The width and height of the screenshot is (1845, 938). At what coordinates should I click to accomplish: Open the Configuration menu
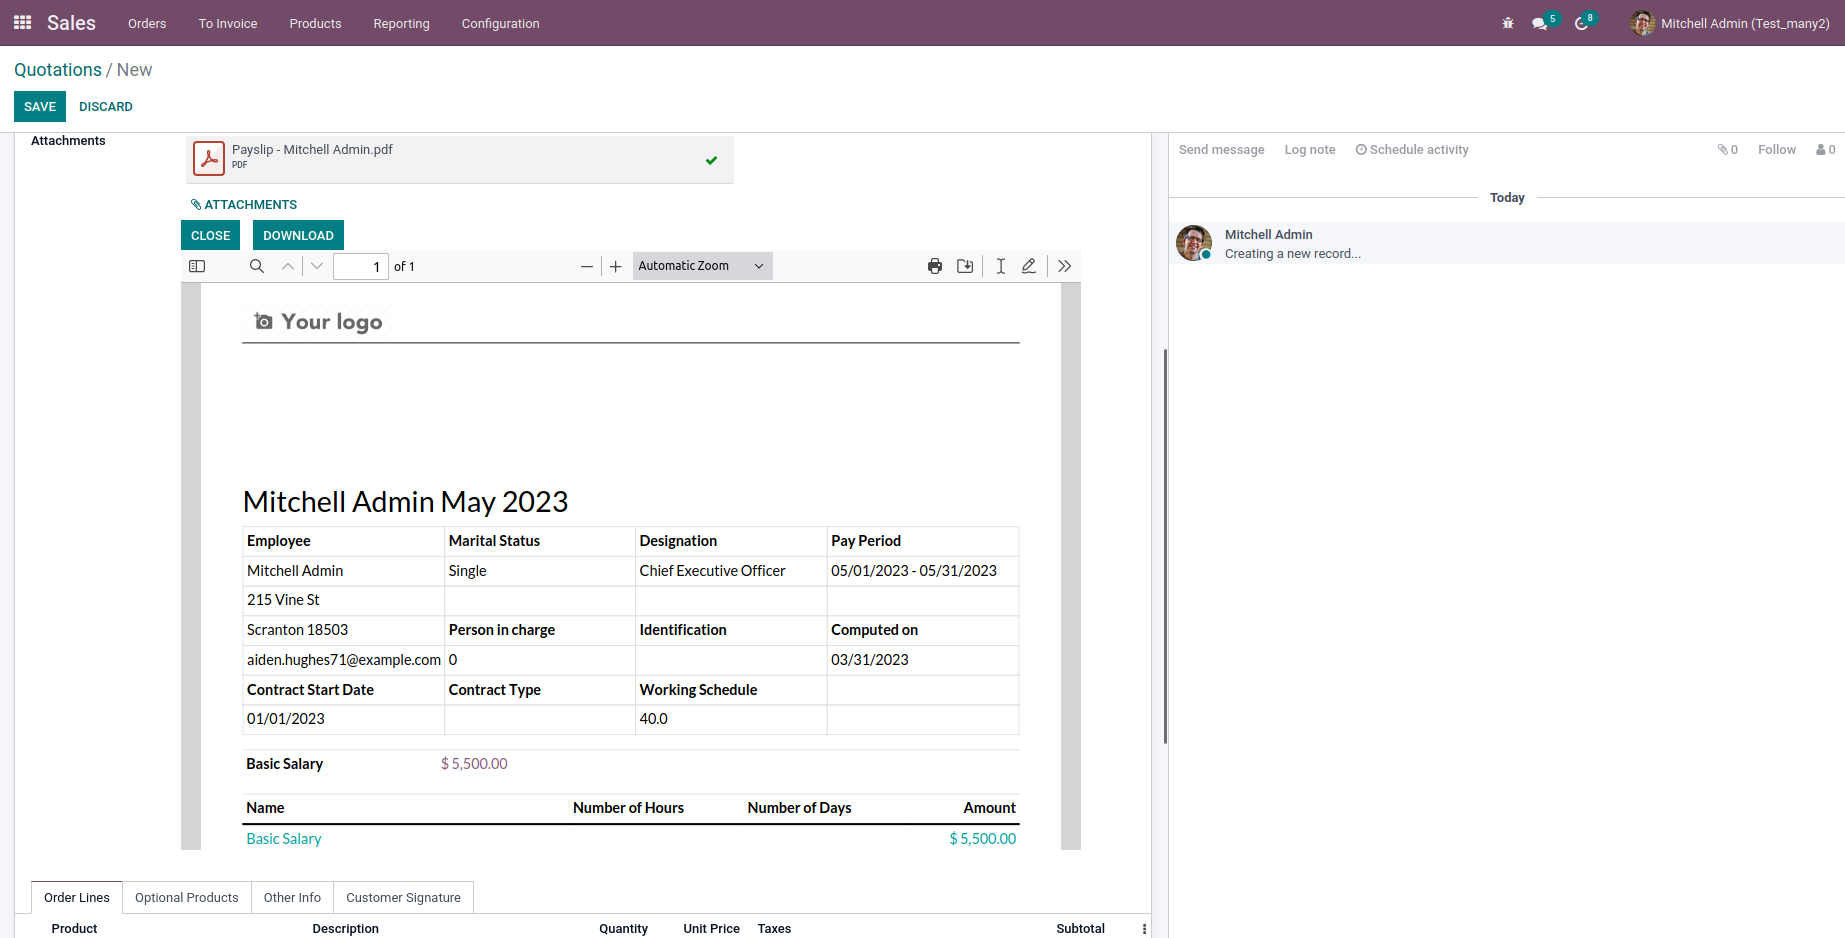point(500,23)
